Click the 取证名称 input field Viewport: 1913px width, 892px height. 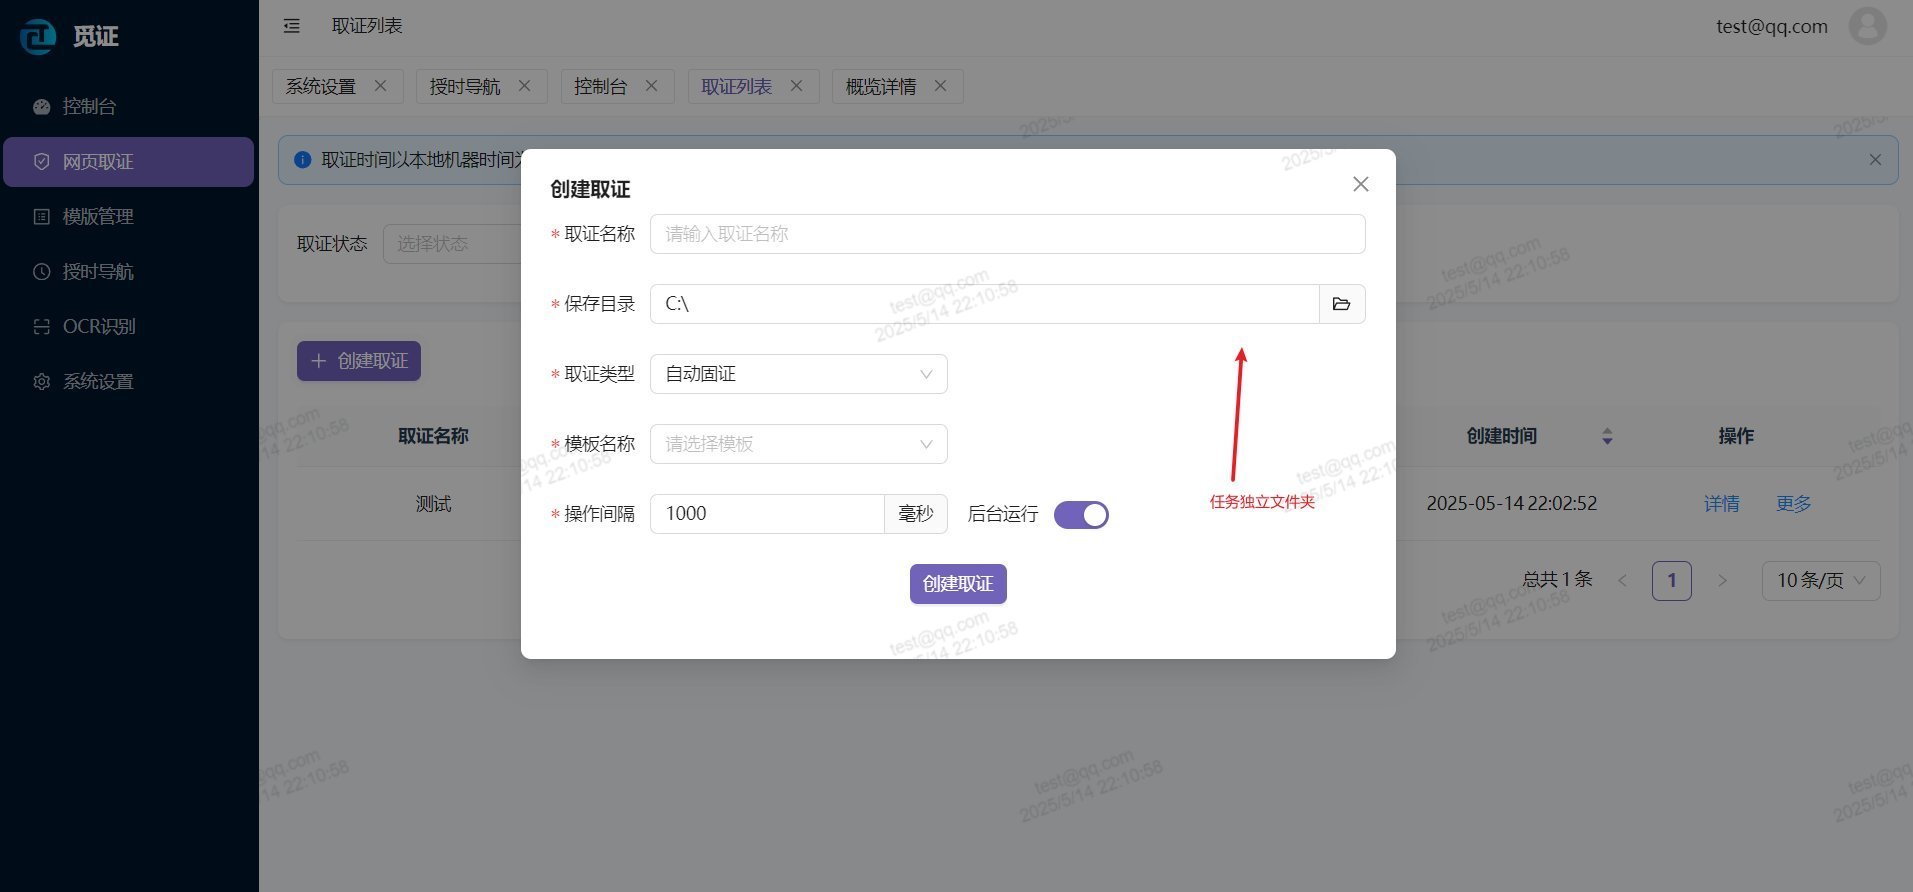[x=1007, y=234]
